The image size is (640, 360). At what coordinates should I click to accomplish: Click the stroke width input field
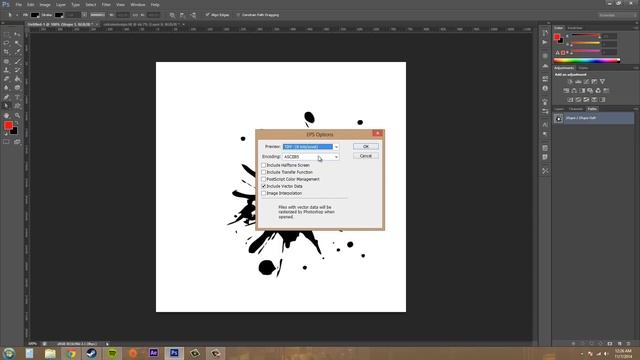pyautogui.click(x=73, y=15)
